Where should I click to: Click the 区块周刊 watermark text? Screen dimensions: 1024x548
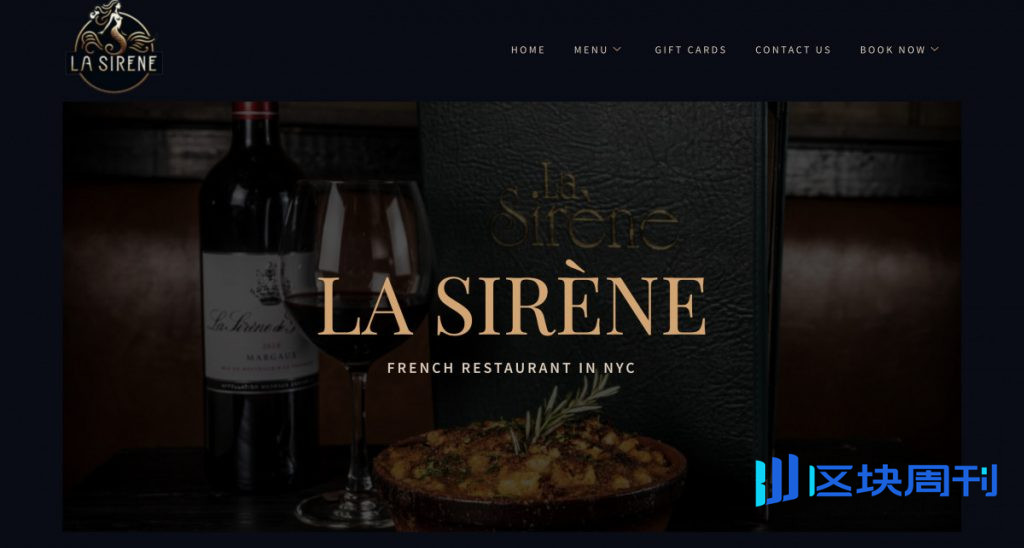pyautogui.click(x=903, y=481)
